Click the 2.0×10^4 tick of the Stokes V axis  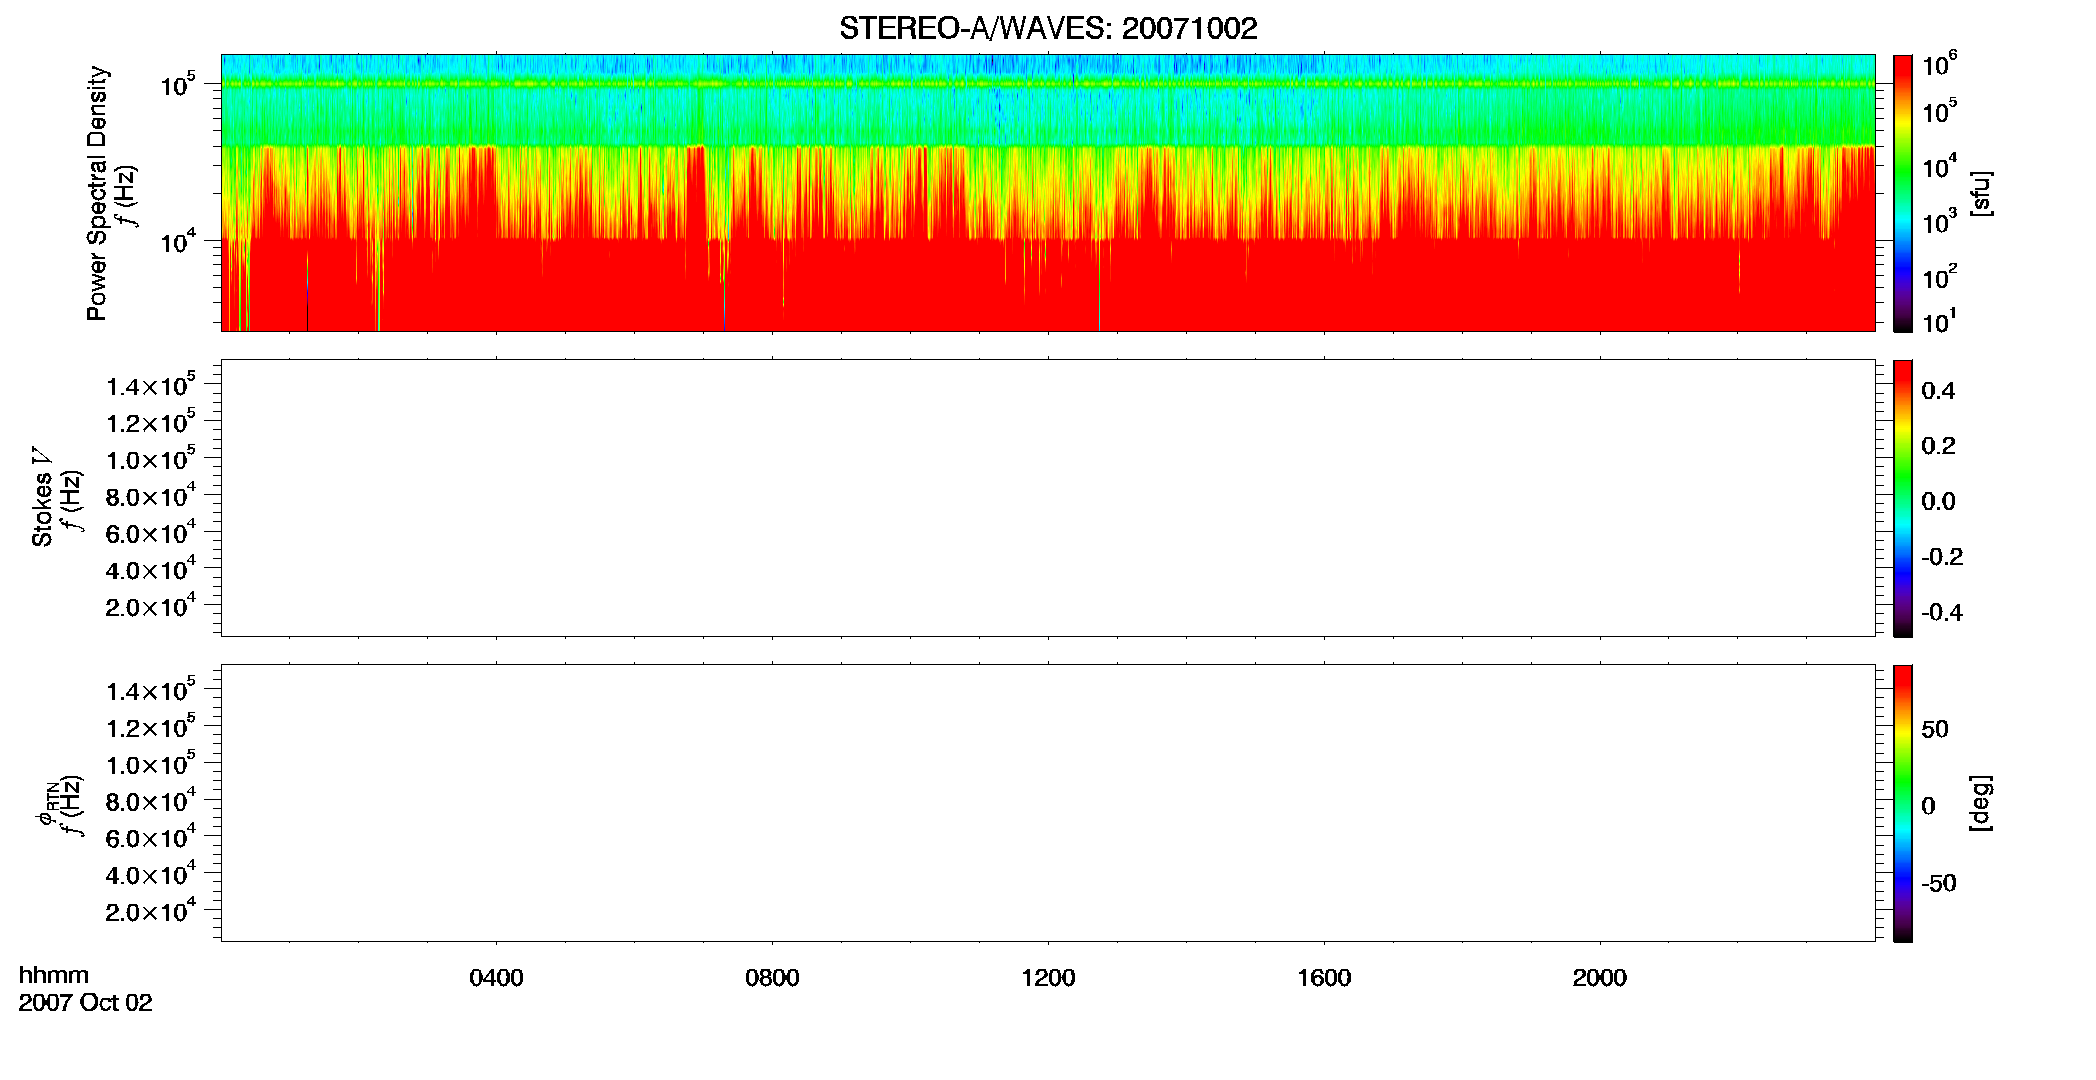pyautogui.click(x=151, y=606)
